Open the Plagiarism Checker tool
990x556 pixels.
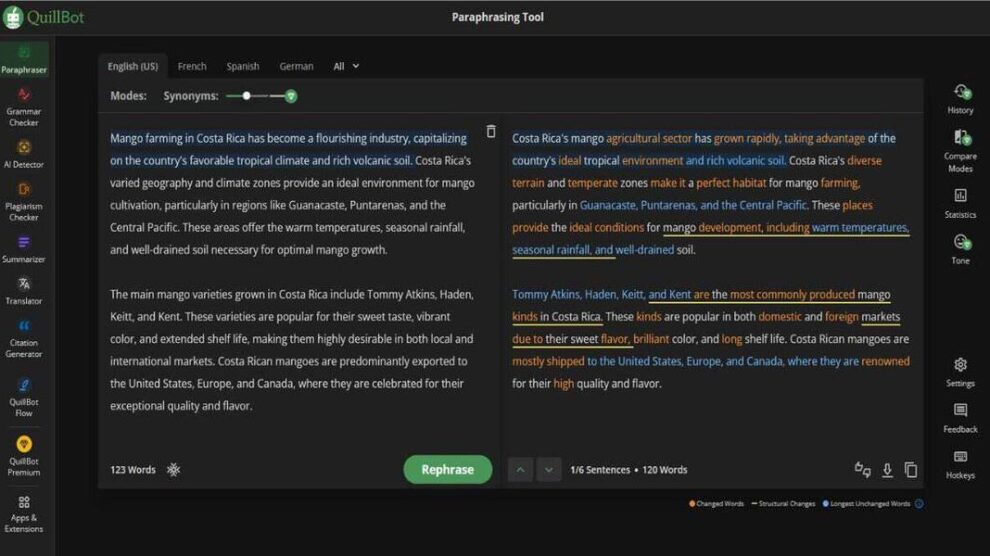pyautogui.click(x=24, y=202)
